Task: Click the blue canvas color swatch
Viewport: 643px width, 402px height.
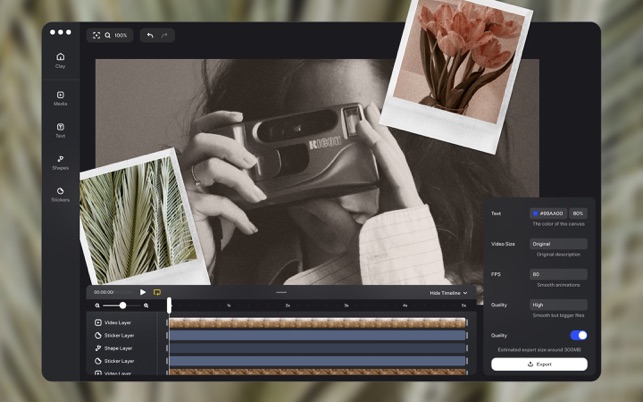Action: [535, 213]
